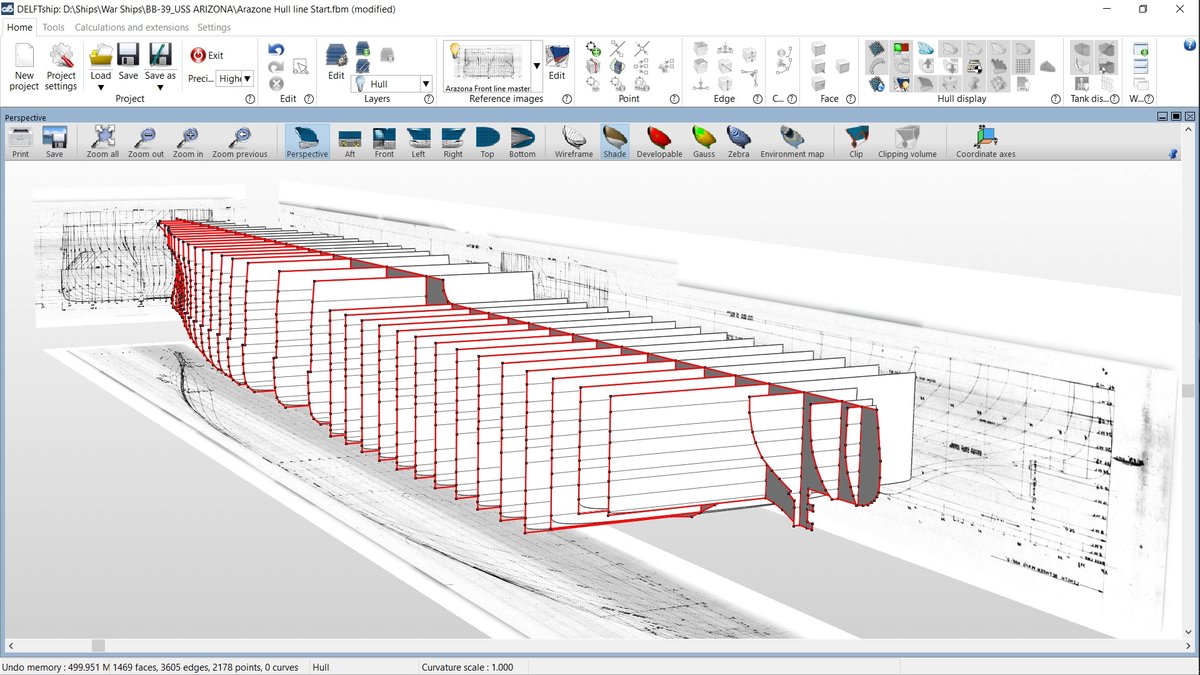Click the Exit button

[207, 56]
